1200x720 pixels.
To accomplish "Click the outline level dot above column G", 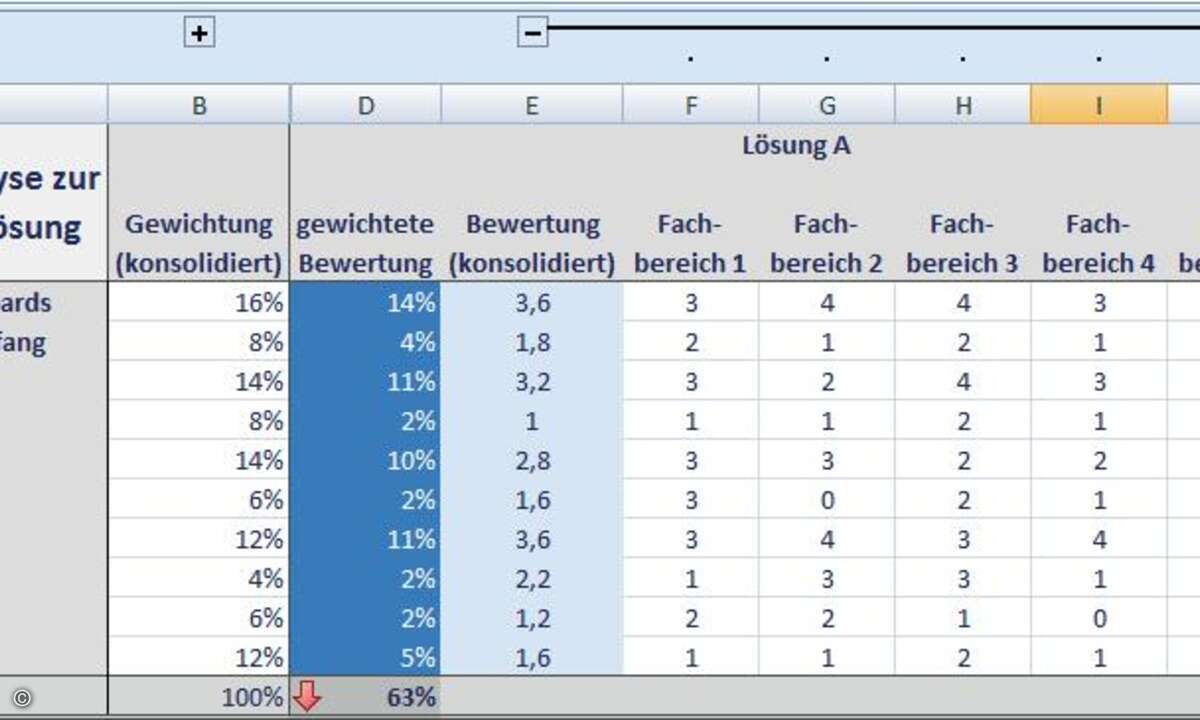I will point(827,60).
